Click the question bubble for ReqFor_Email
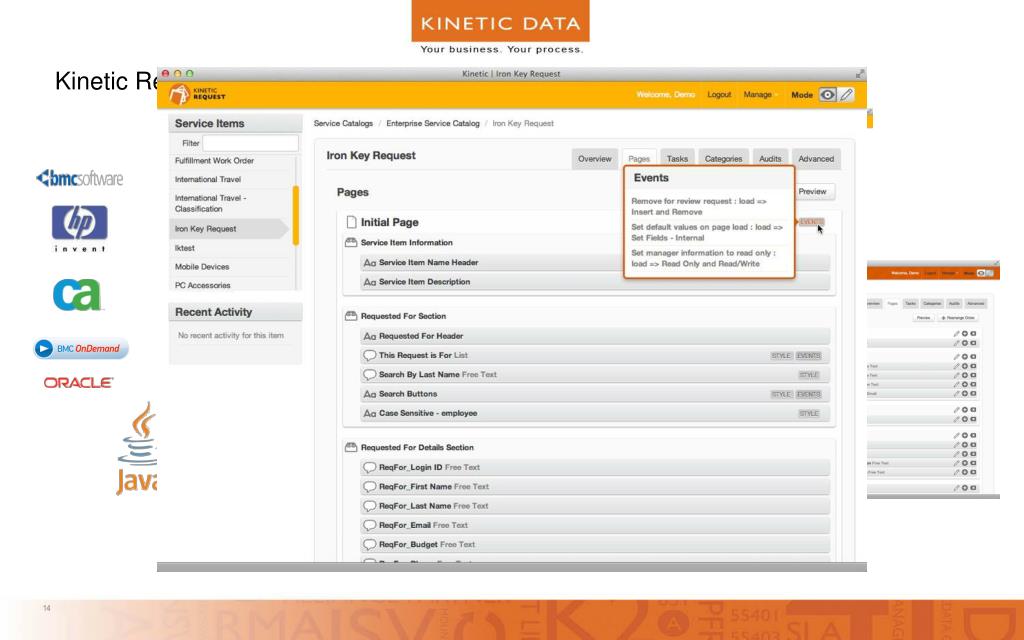The width and height of the screenshot is (1024, 640). [370, 525]
